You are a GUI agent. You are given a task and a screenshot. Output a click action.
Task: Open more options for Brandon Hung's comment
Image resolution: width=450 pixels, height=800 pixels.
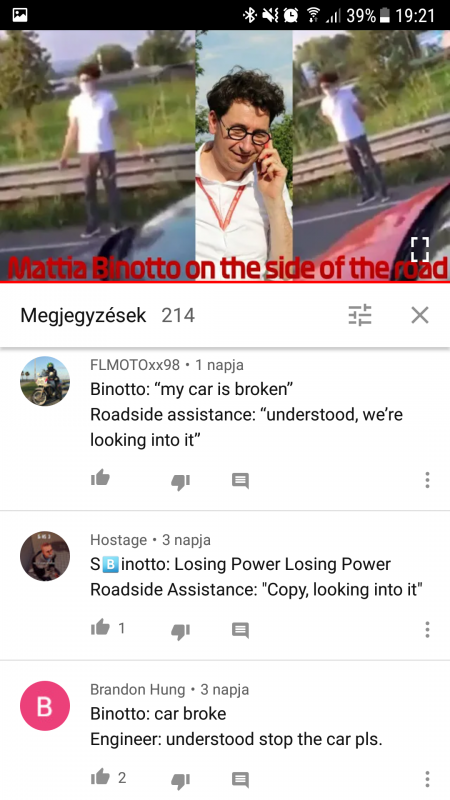point(427,780)
